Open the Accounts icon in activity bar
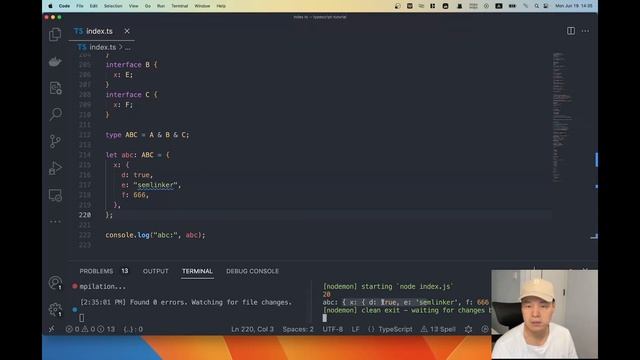The width and height of the screenshot is (640, 360). [55, 283]
